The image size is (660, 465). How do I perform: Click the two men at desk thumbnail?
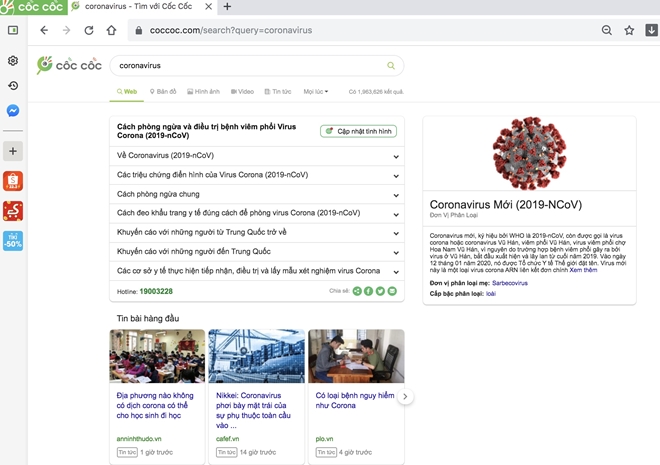[x=356, y=356]
